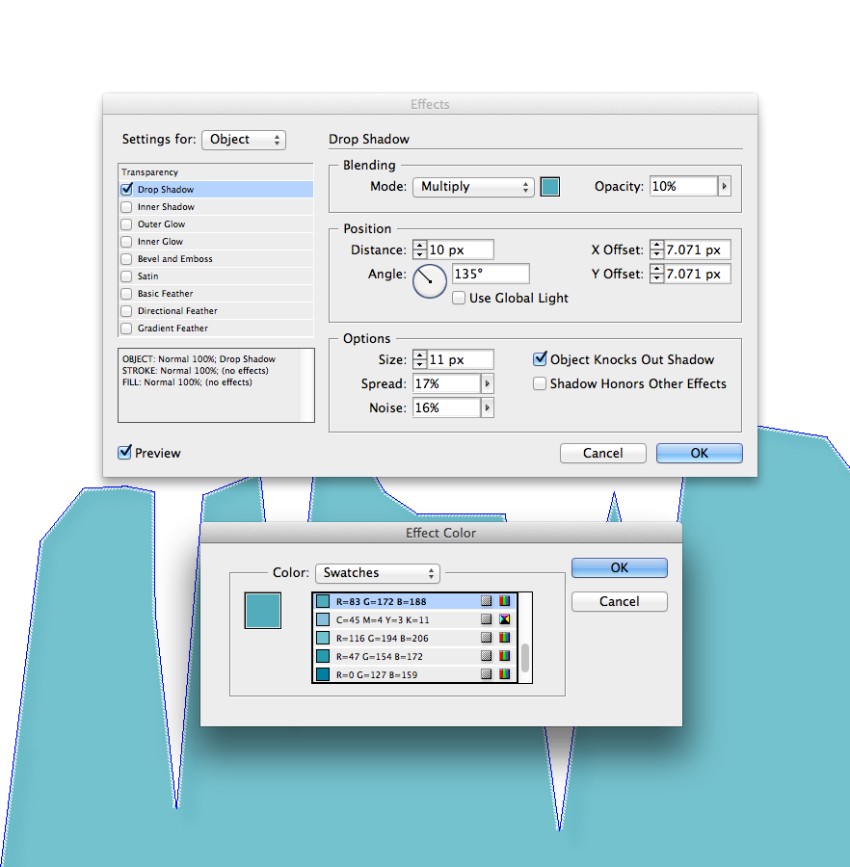Open the Color Swatches dropdown
This screenshot has width=850, height=867.
pyautogui.click(x=378, y=573)
